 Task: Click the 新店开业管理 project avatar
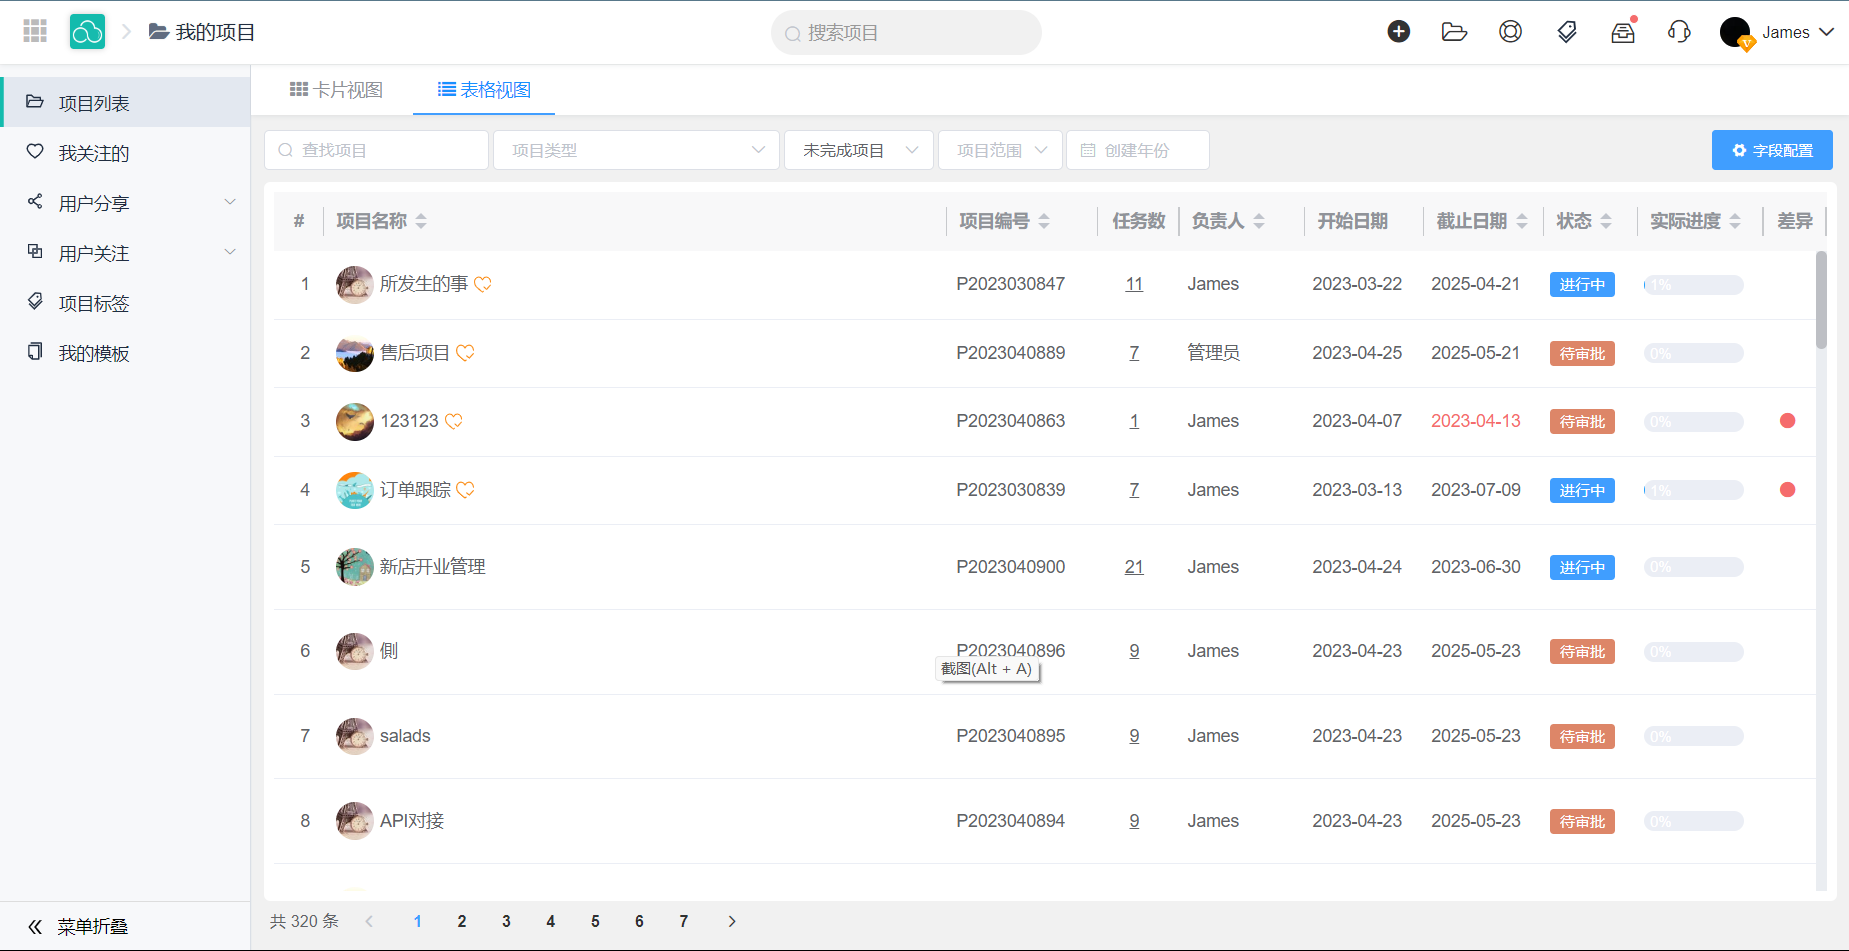pos(355,567)
